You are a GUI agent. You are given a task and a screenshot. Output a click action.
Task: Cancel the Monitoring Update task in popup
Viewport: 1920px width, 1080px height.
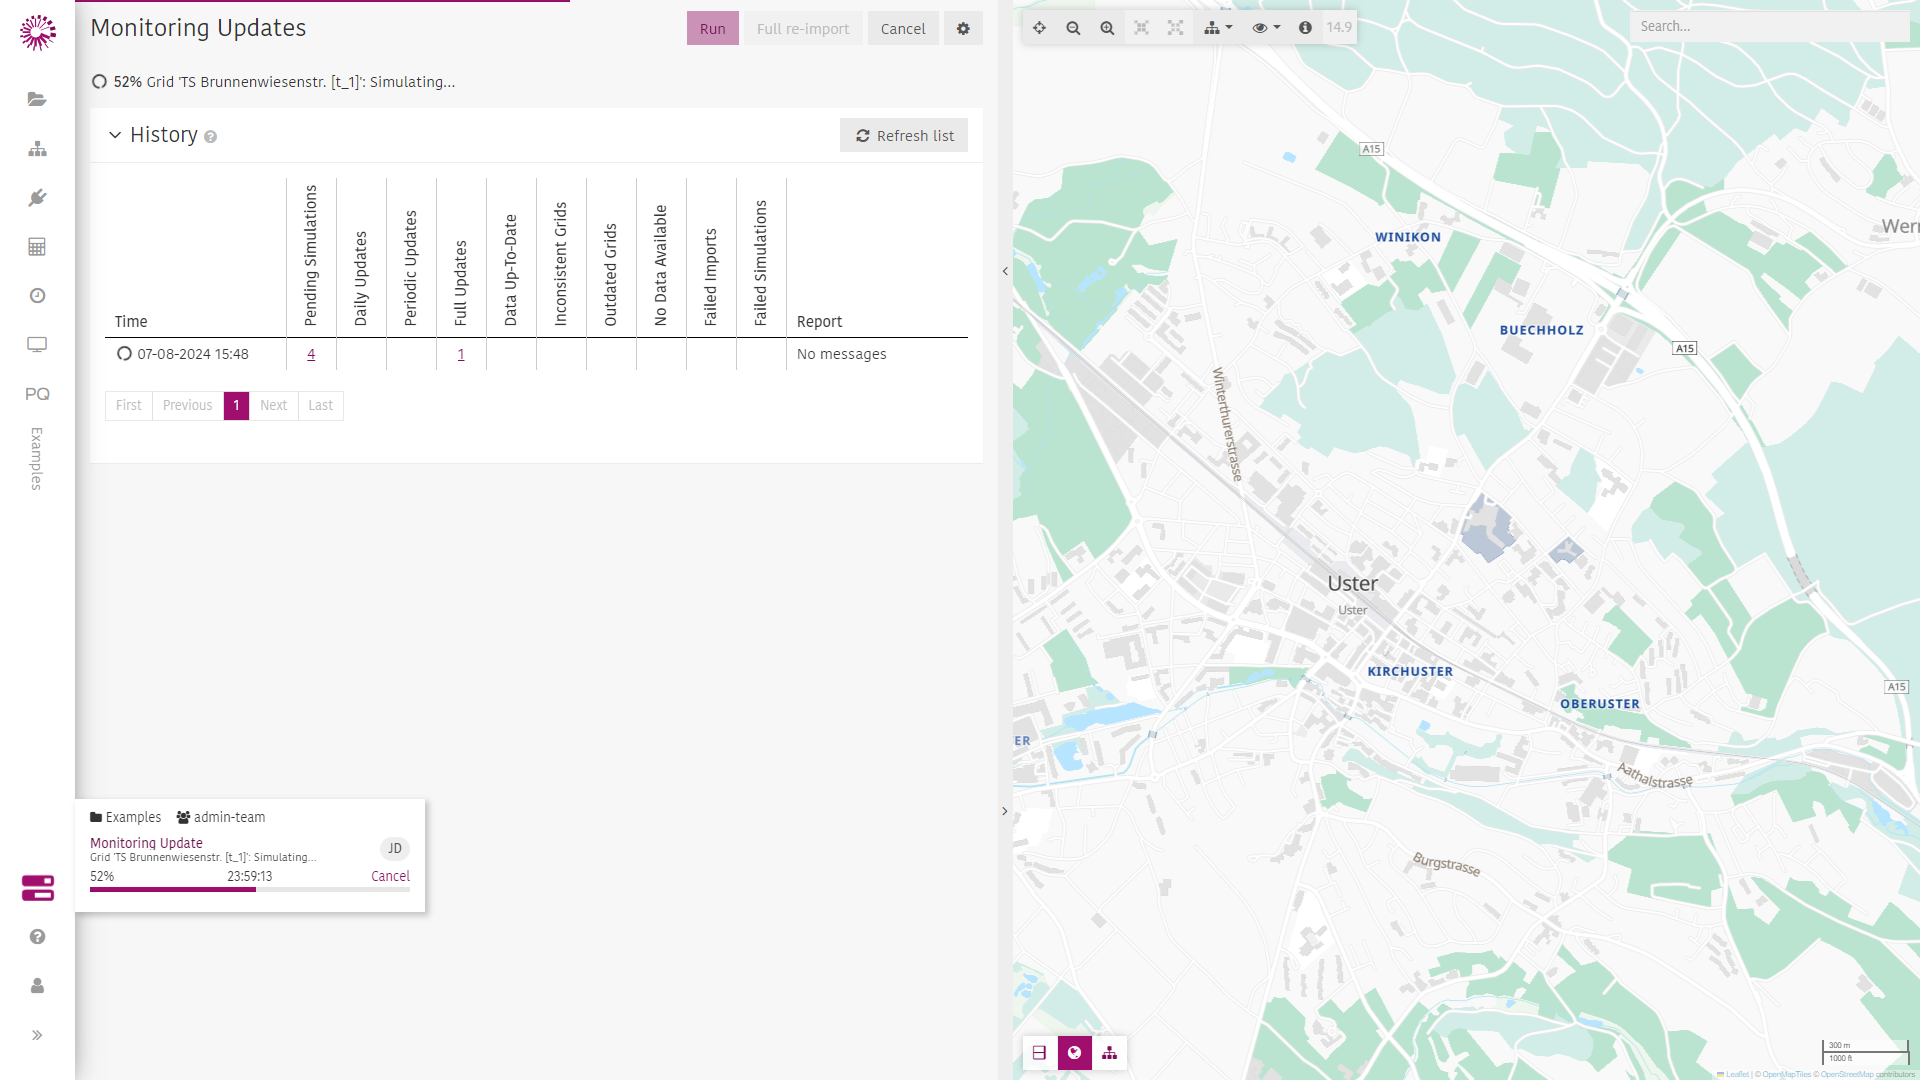point(390,876)
